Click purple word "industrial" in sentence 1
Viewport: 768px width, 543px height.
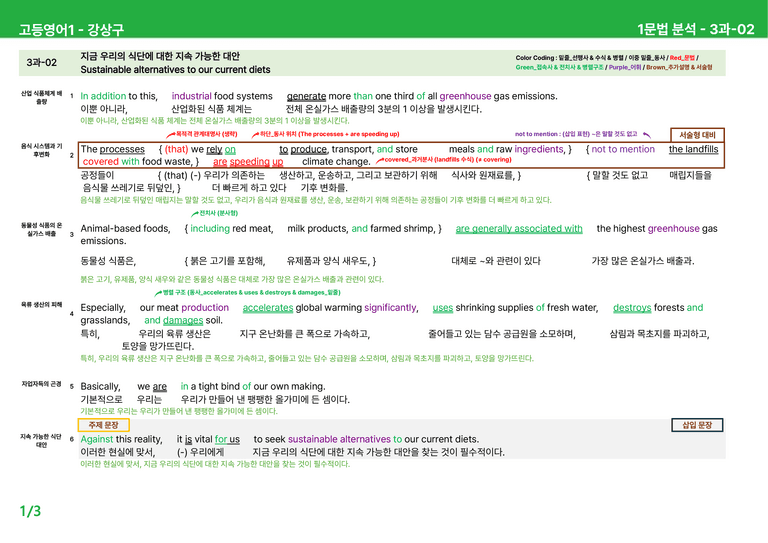pyautogui.click(x=192, y=96)
